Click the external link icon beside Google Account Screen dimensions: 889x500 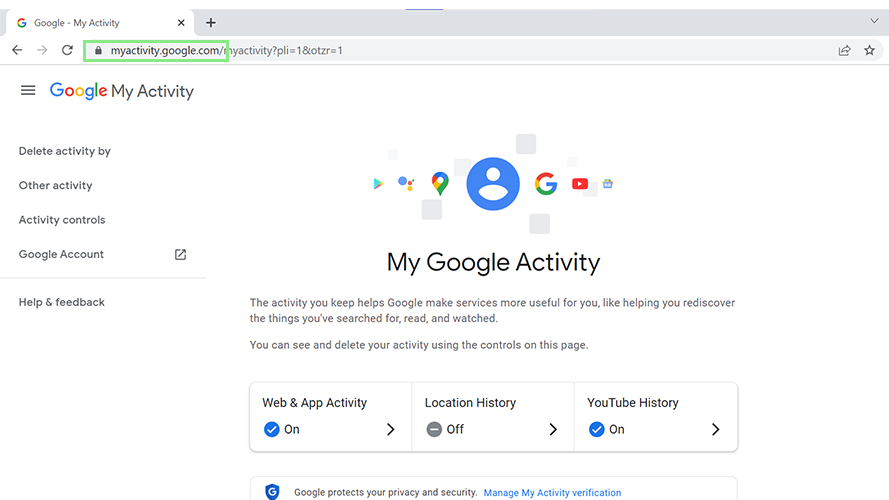(x=180, y=255)
